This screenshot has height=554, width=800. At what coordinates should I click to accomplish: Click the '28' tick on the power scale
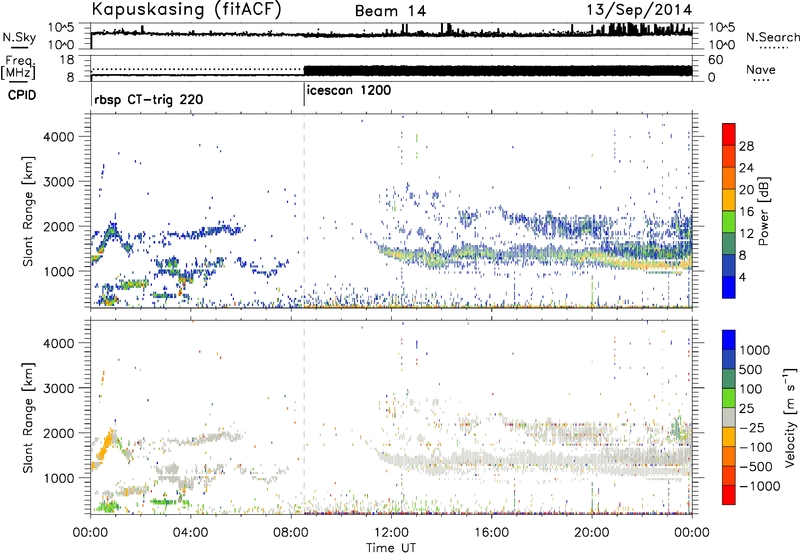coord(746,146)
